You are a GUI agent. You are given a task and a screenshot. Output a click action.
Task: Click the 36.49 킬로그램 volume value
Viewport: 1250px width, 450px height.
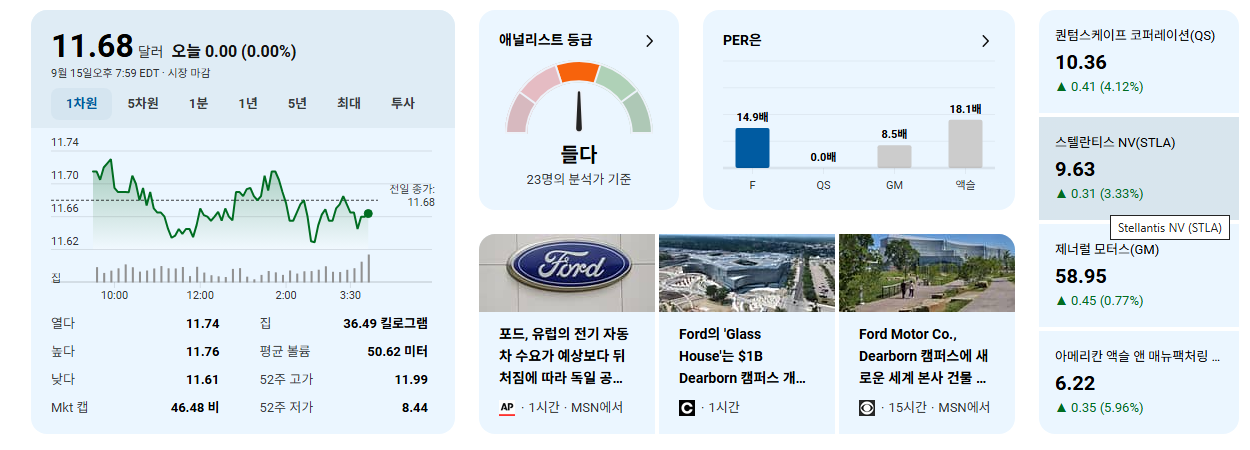click(385, 323)
